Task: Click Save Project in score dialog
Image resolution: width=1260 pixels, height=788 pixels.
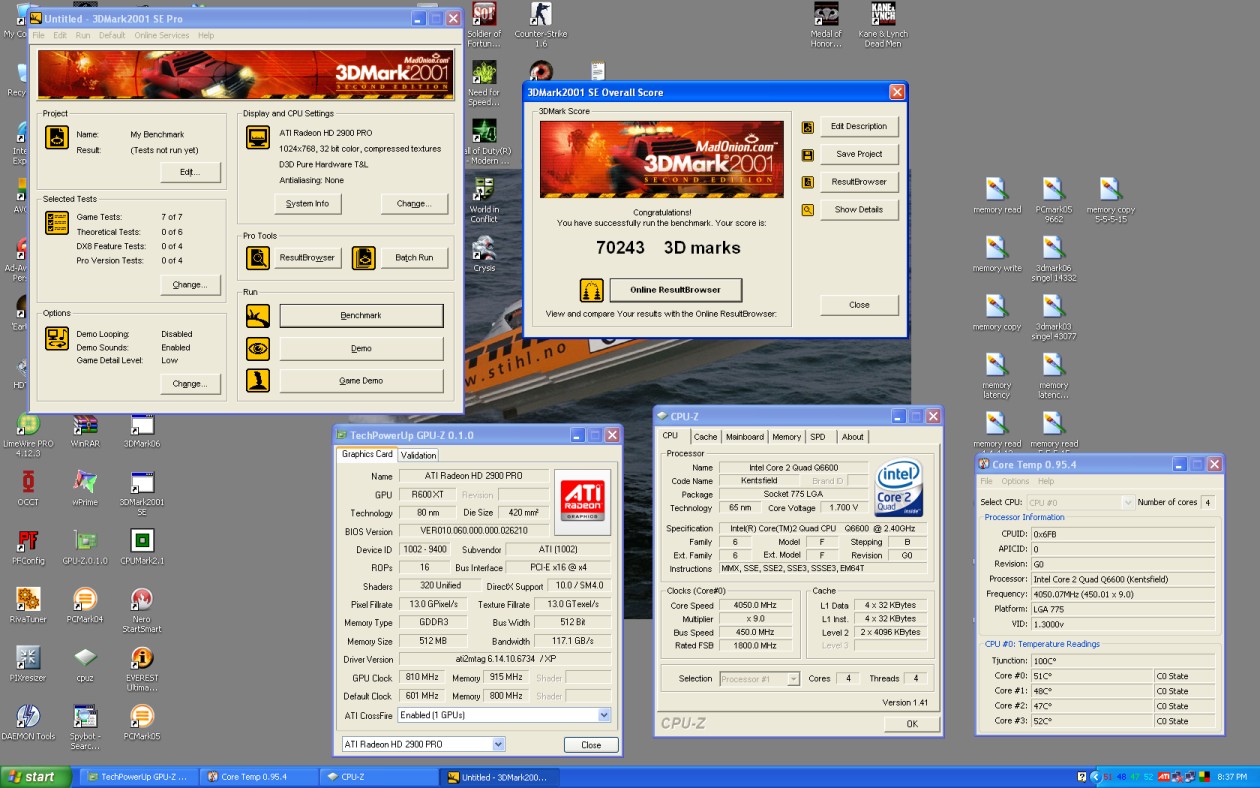Action: [x=859, y=154]
